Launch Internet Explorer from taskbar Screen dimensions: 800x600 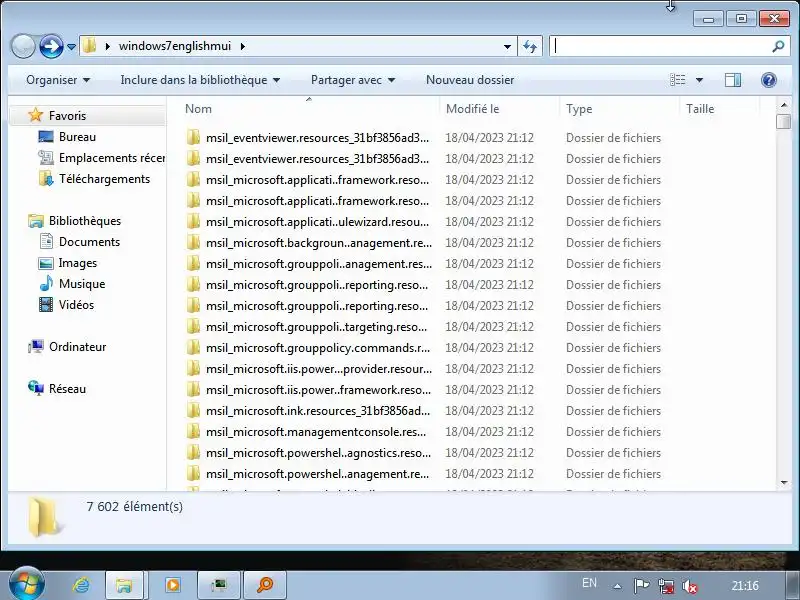point(81,585)
